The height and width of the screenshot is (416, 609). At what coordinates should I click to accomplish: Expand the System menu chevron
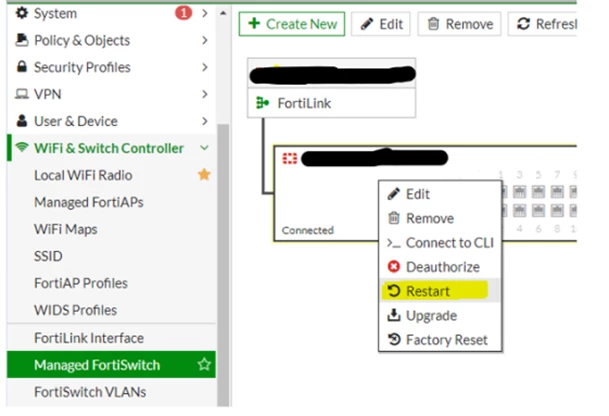(x=205, y=13)
